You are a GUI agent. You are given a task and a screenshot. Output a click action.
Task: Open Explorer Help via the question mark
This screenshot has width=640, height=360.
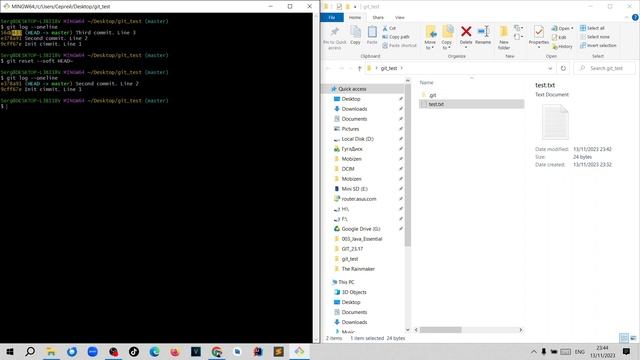635,18
